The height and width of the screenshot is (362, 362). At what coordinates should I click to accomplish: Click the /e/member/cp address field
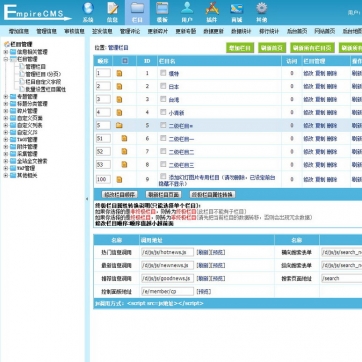click(x=167, y=292)
